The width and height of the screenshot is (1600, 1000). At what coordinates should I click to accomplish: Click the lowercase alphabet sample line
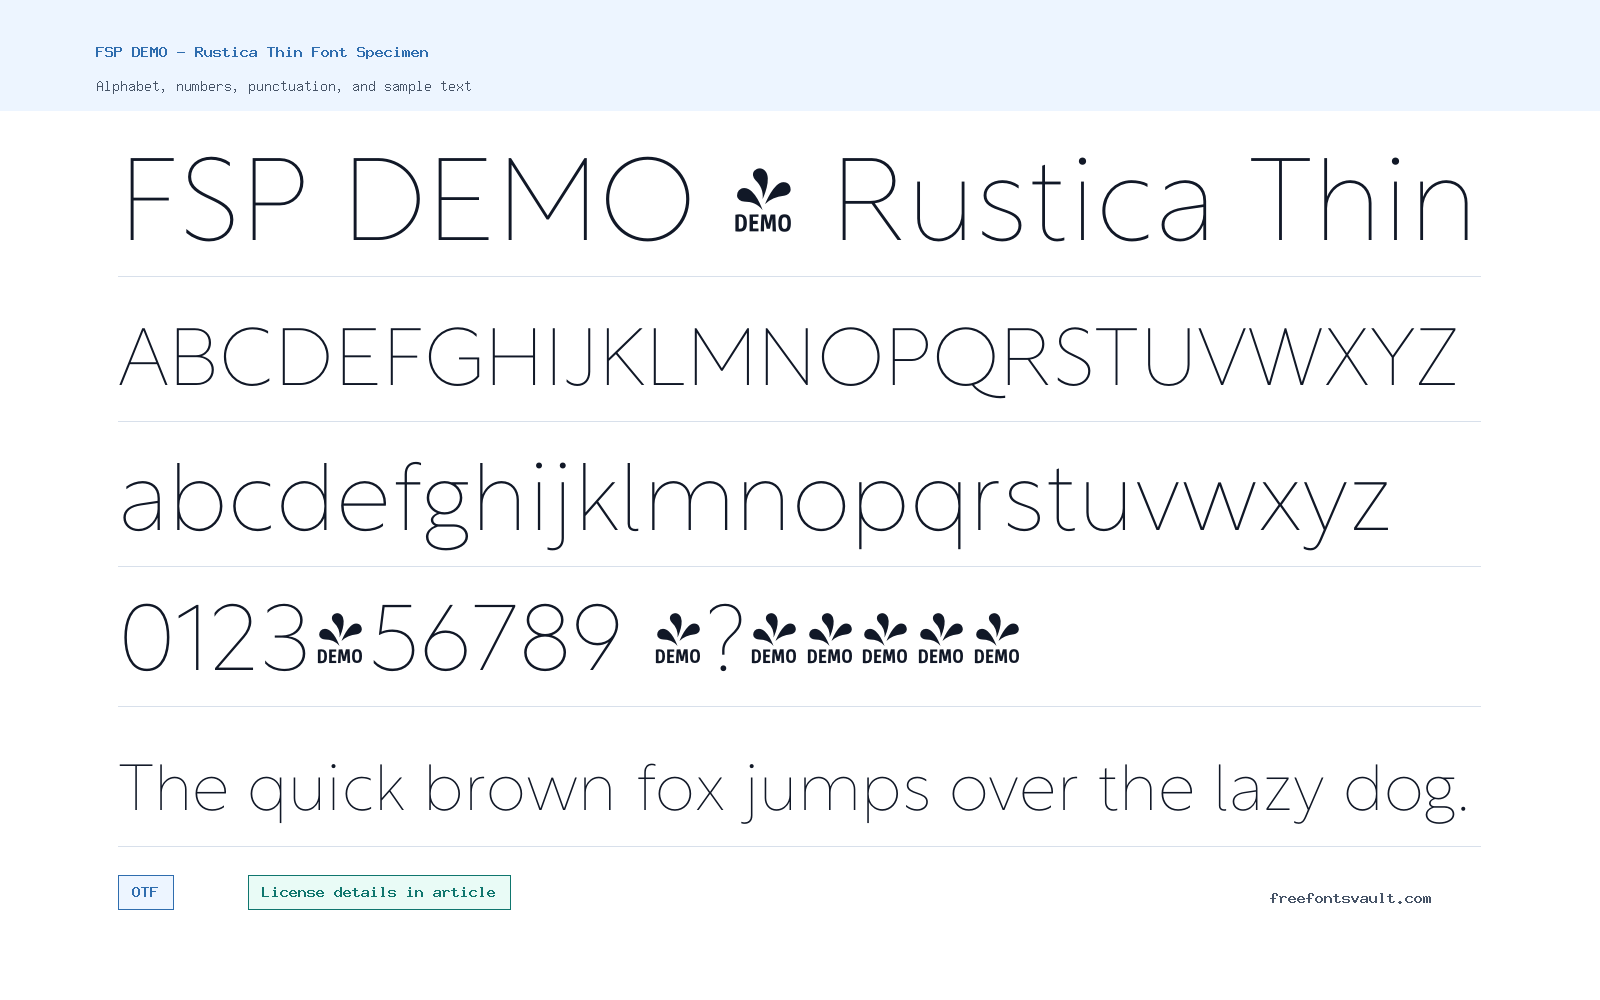755,505
